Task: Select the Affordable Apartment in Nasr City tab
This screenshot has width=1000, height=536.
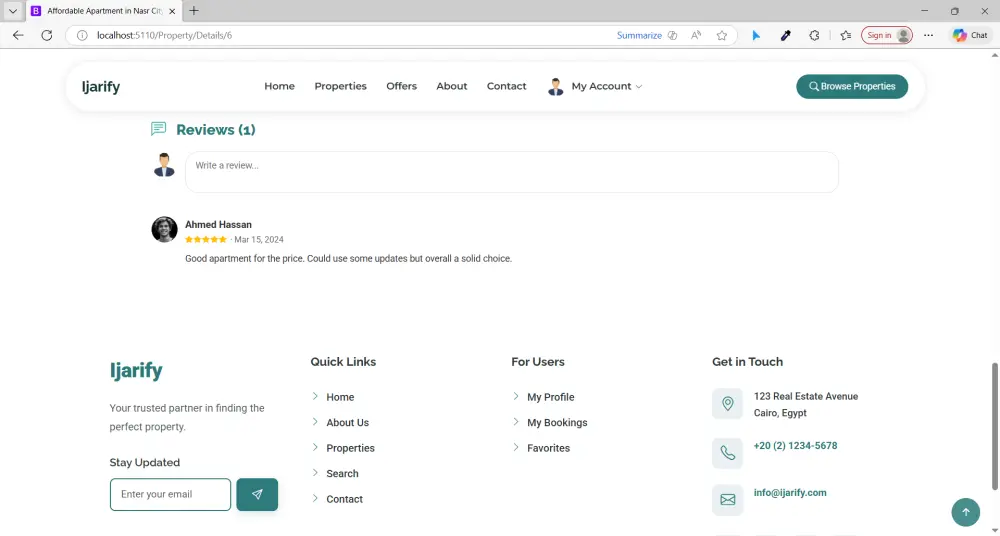Action: tap(104, 11)
